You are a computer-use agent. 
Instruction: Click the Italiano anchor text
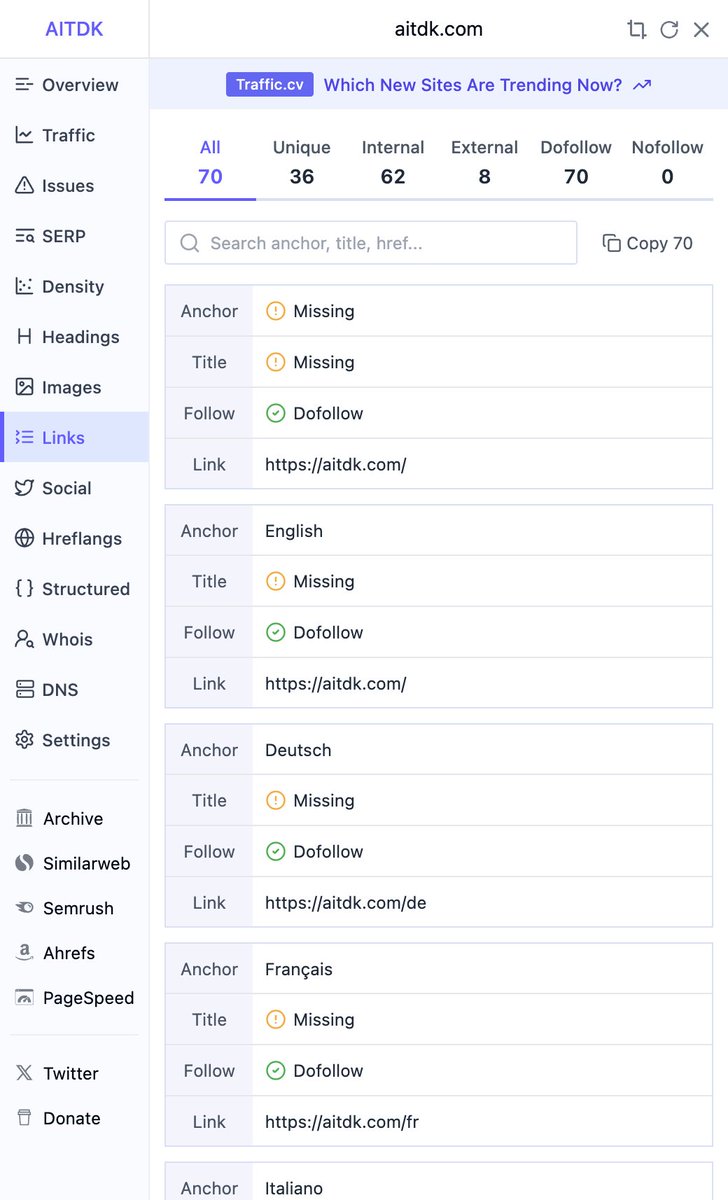pos(294,1188)
